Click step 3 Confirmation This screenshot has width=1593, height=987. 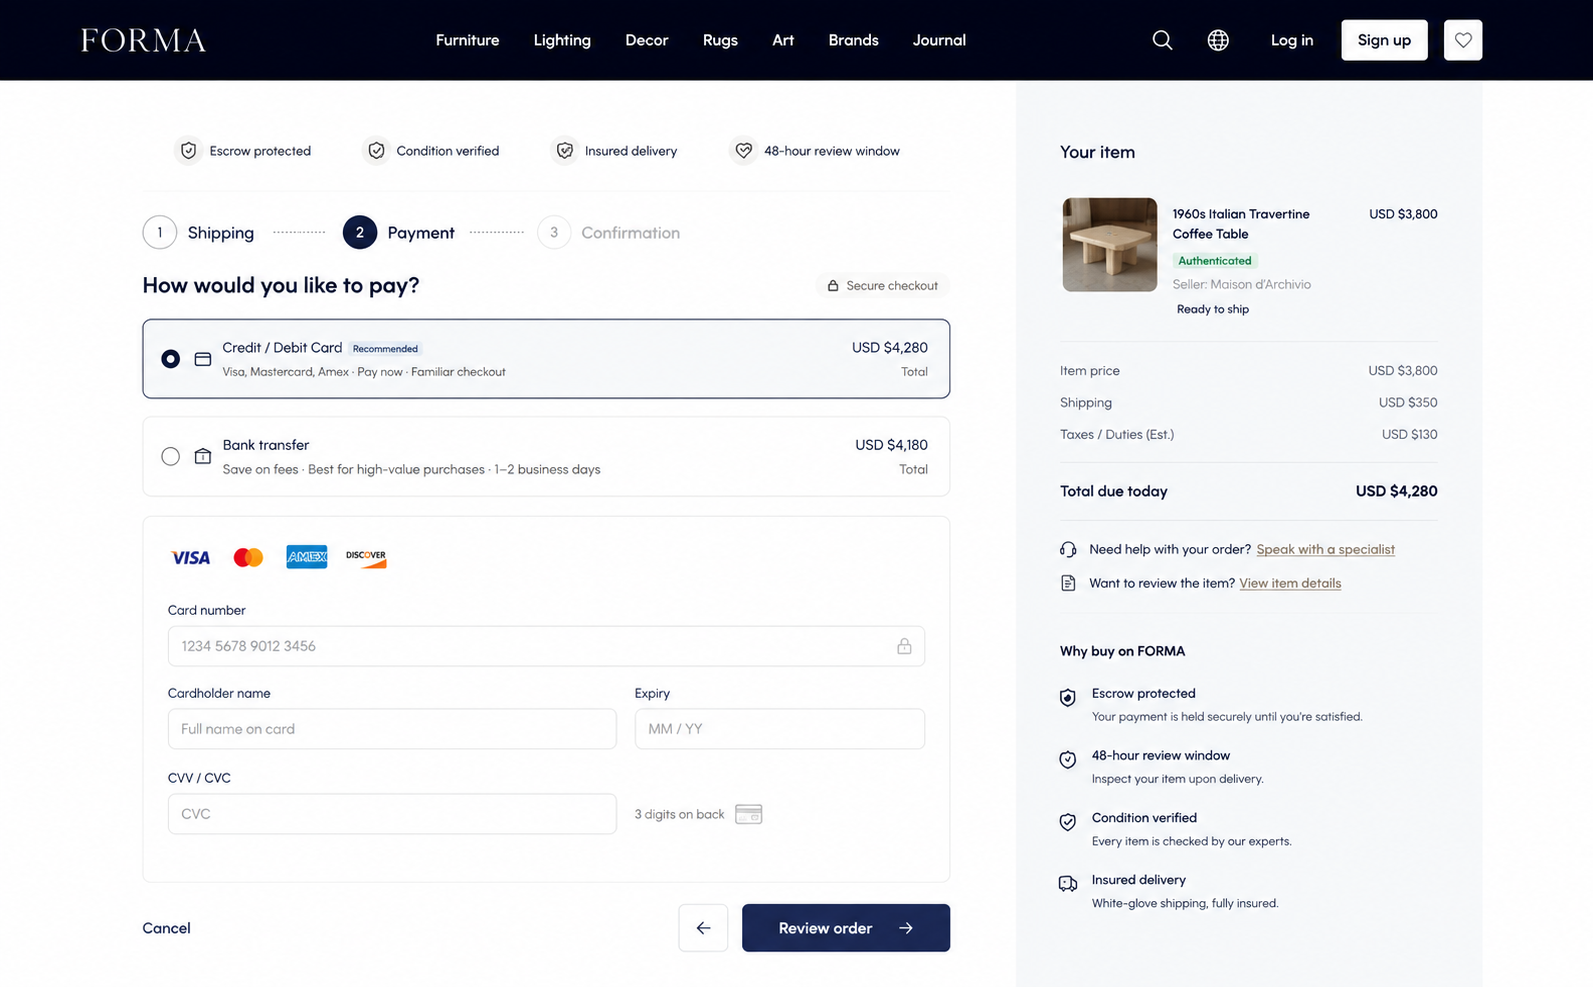609,233
